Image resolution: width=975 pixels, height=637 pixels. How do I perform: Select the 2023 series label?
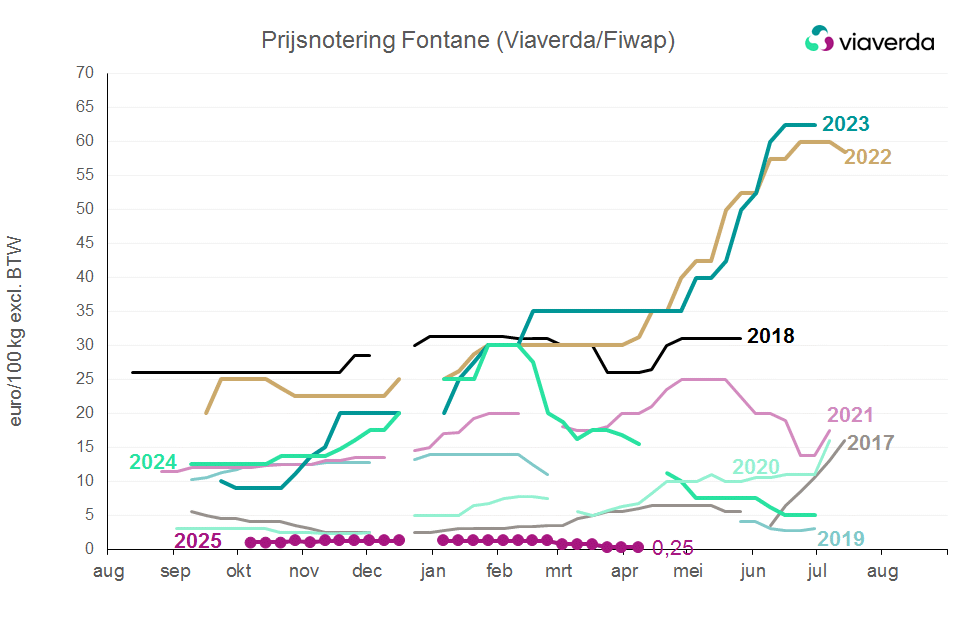845,124
